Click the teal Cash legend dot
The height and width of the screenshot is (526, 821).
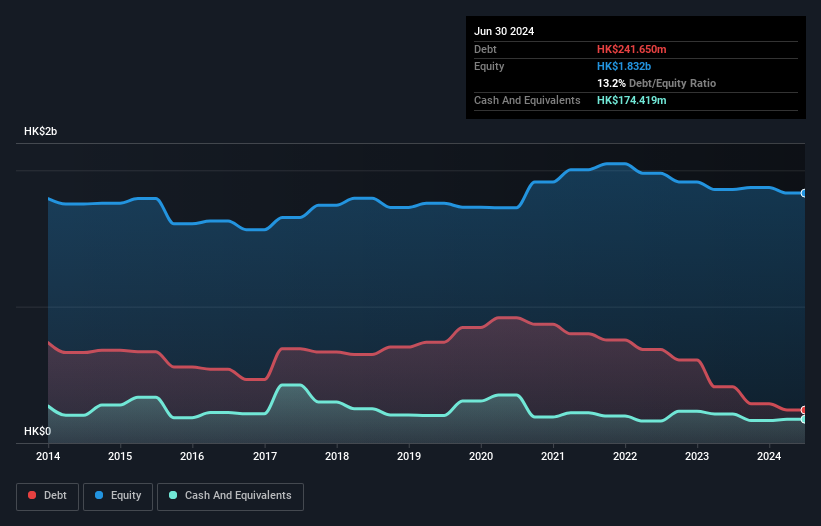173,495
